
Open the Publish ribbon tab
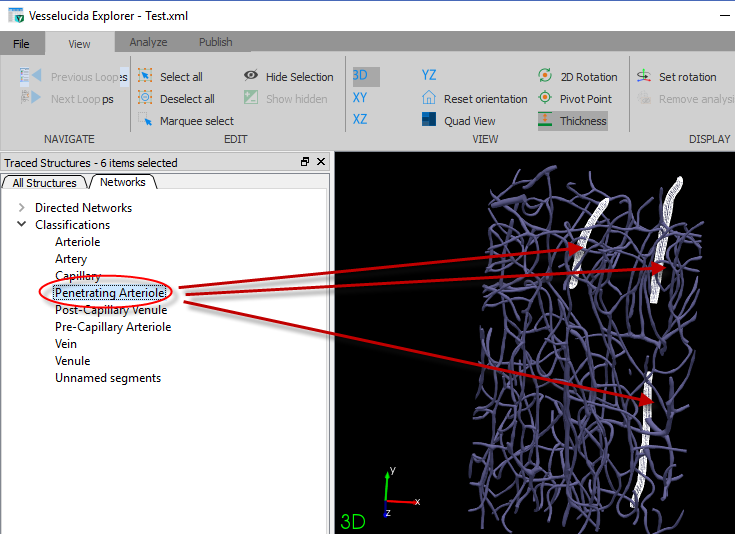click(x=216, y=42)
